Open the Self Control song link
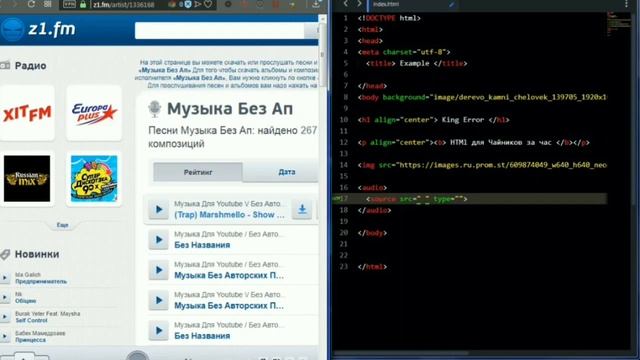The height and width of the screenshot is (360, 640). click(x=31, y=320)
